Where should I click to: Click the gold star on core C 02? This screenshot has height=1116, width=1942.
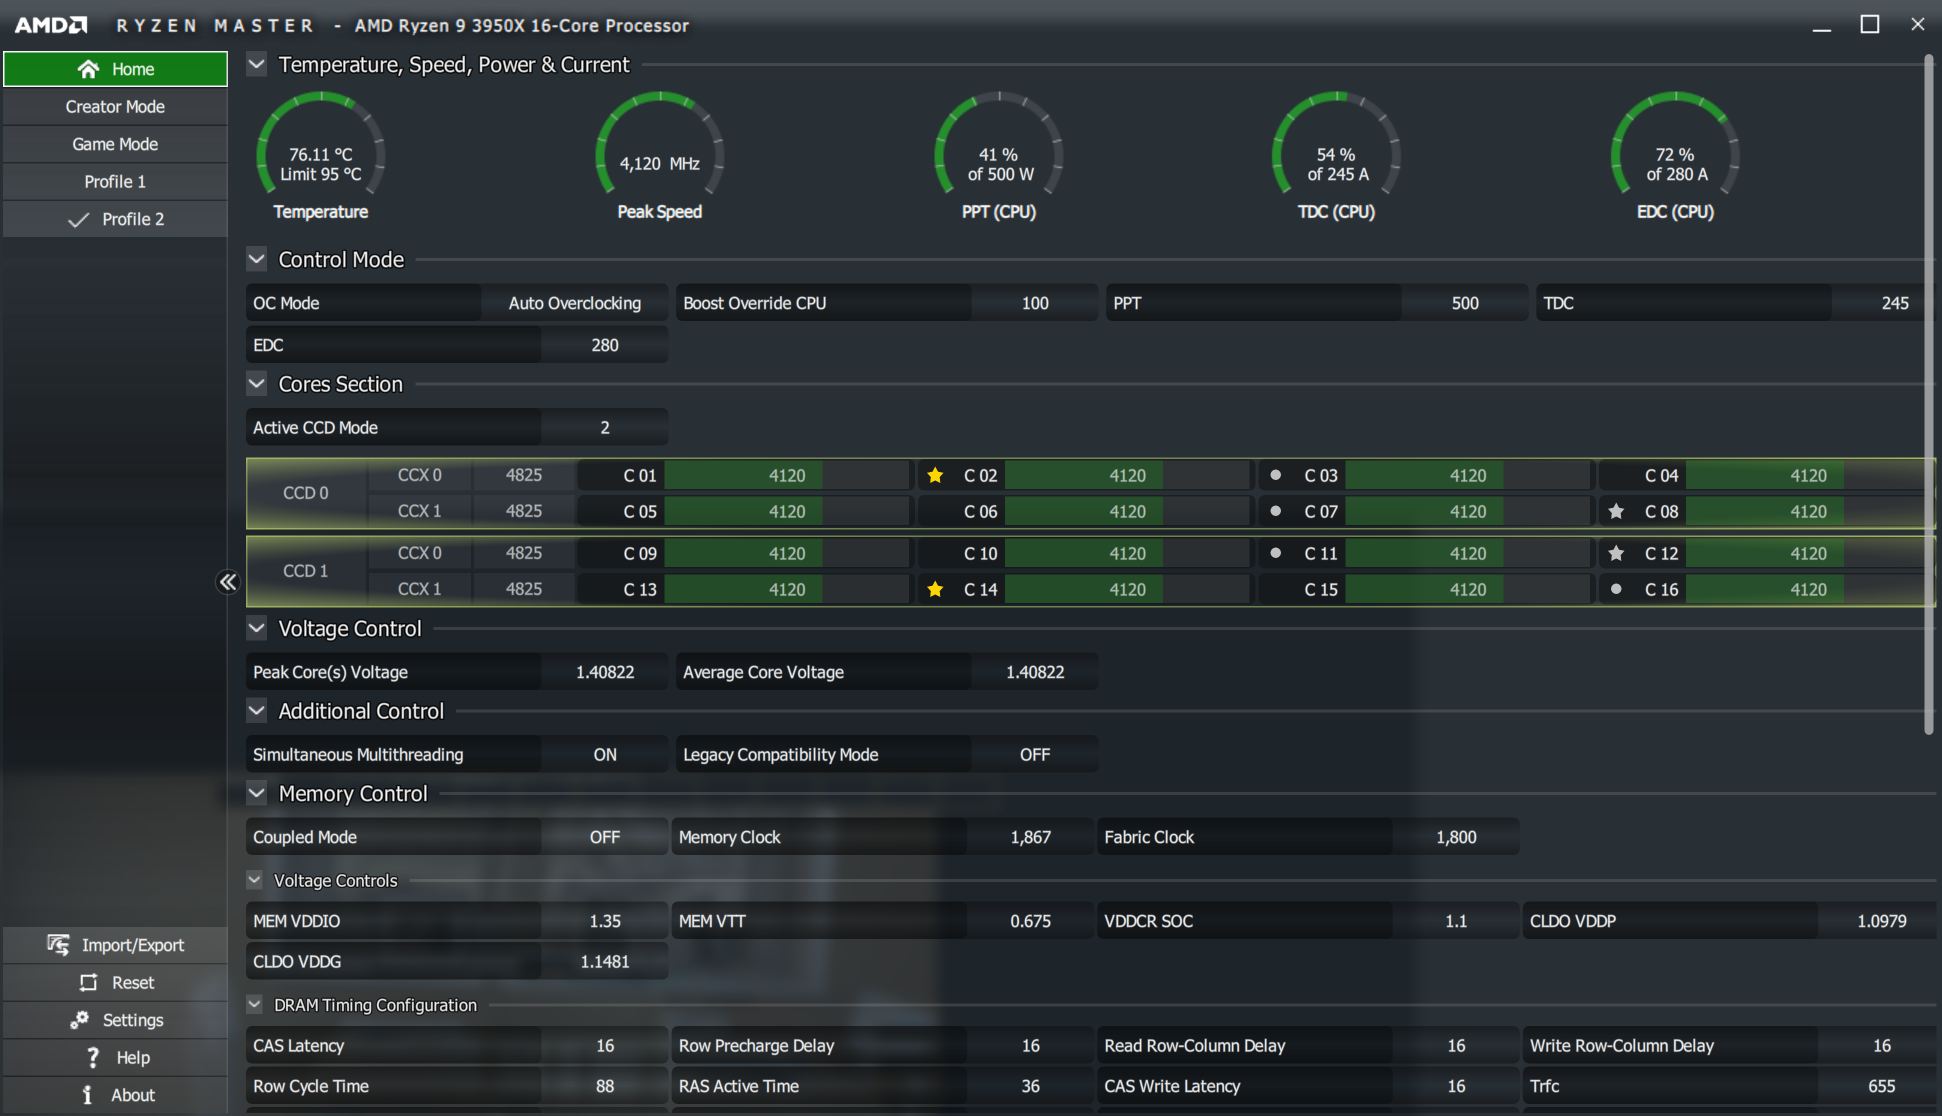(935, 475)
